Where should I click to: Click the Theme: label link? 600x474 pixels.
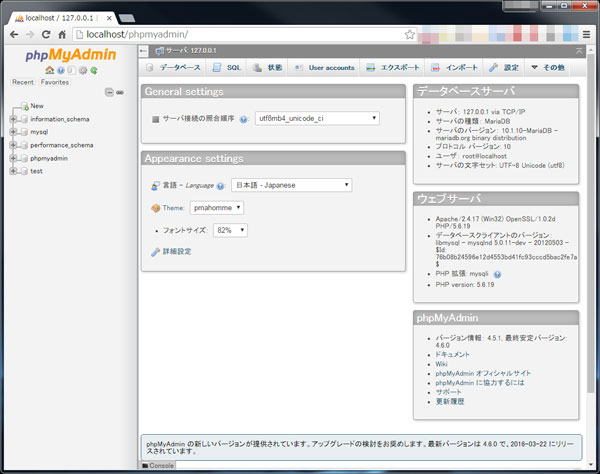[173, 208]
